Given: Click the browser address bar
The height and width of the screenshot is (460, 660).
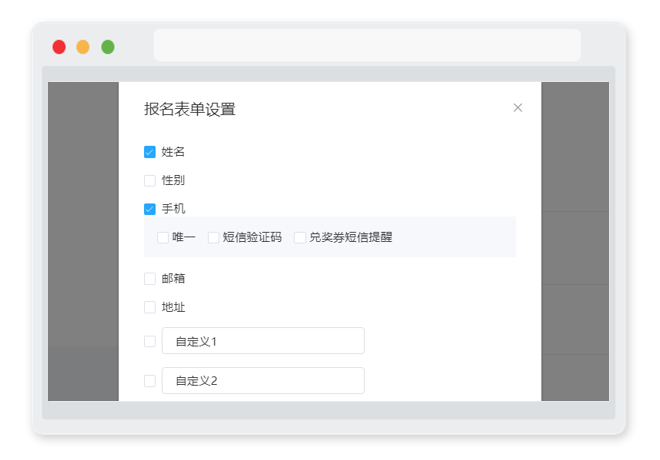Looking at the screenshot, I should (367, 45).
